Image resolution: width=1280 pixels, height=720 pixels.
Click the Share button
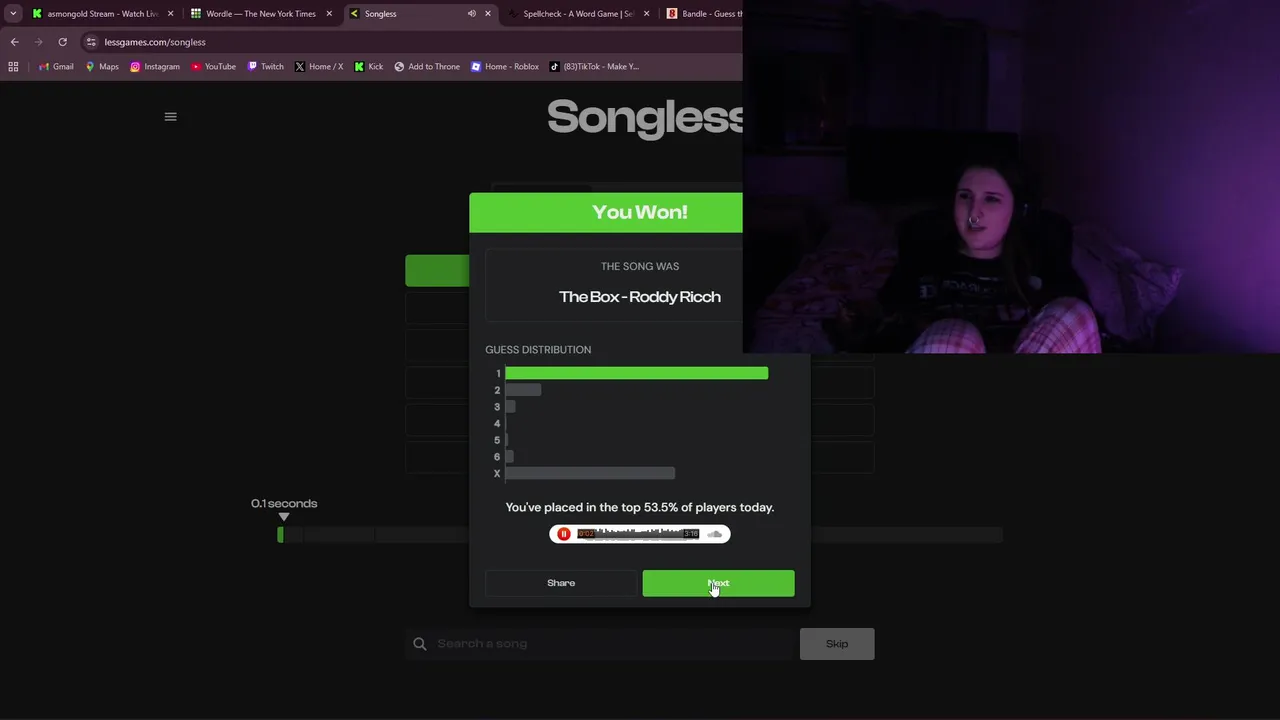pos(561,583)
